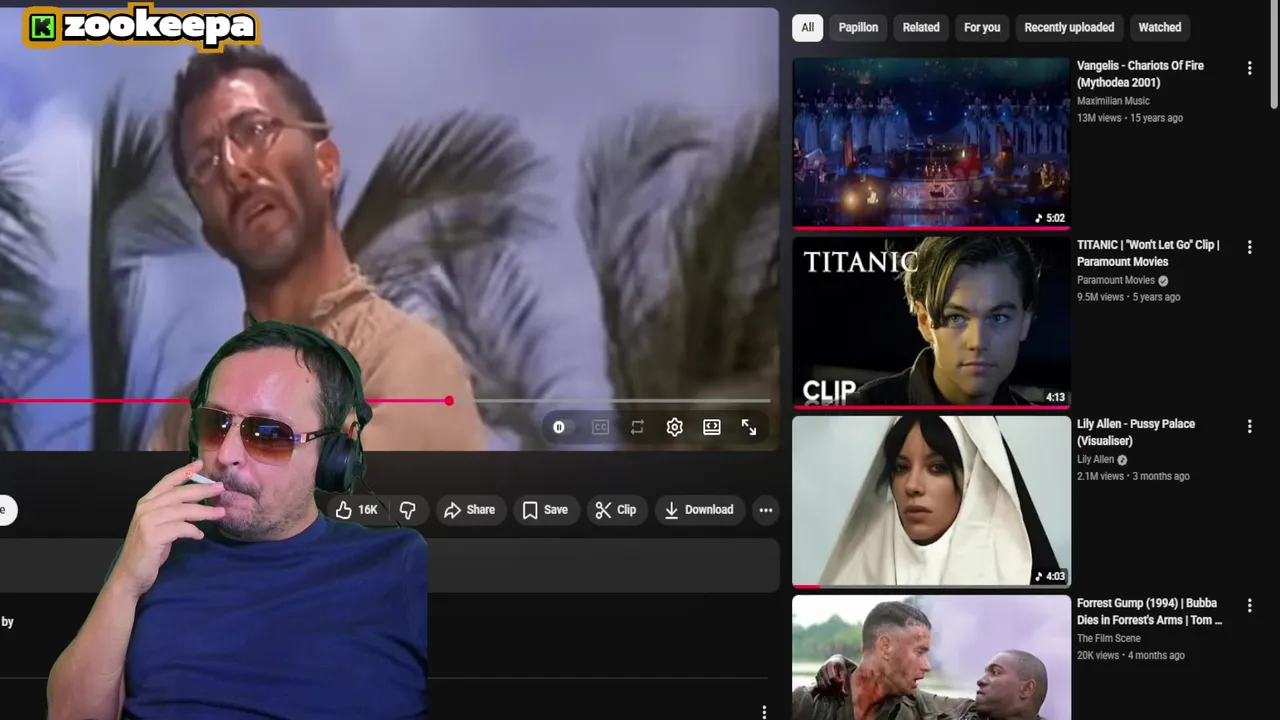The image size is (1280, 720).
Task: Select the Related filter chip
Action: 921,28
